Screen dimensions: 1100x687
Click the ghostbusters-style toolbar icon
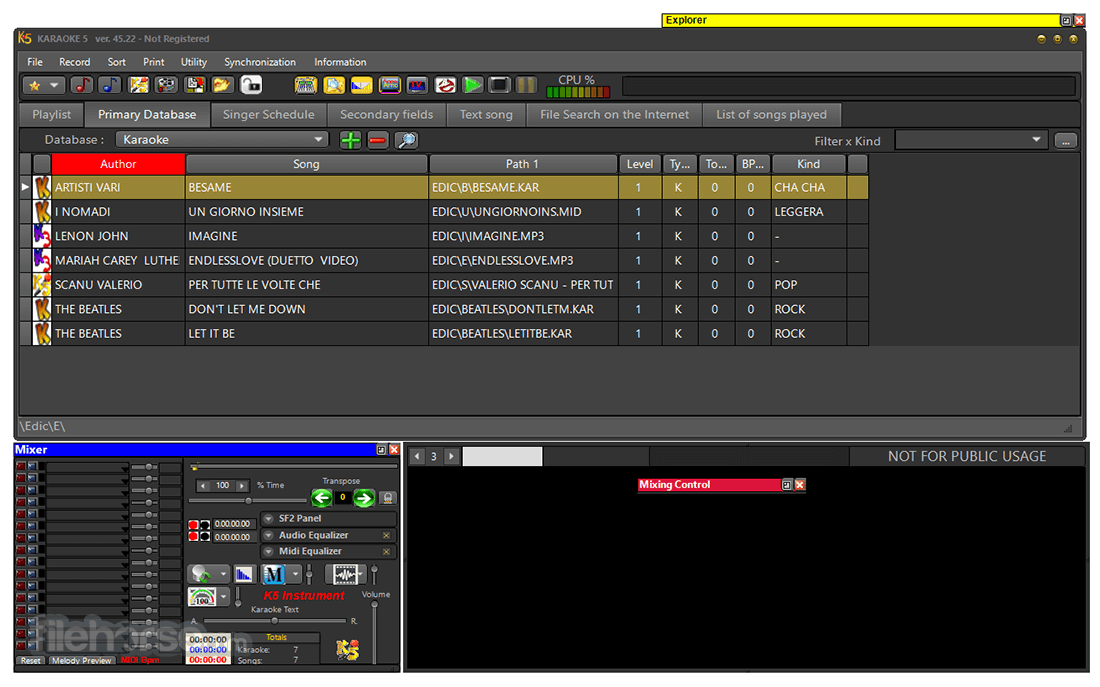(445, 86)
